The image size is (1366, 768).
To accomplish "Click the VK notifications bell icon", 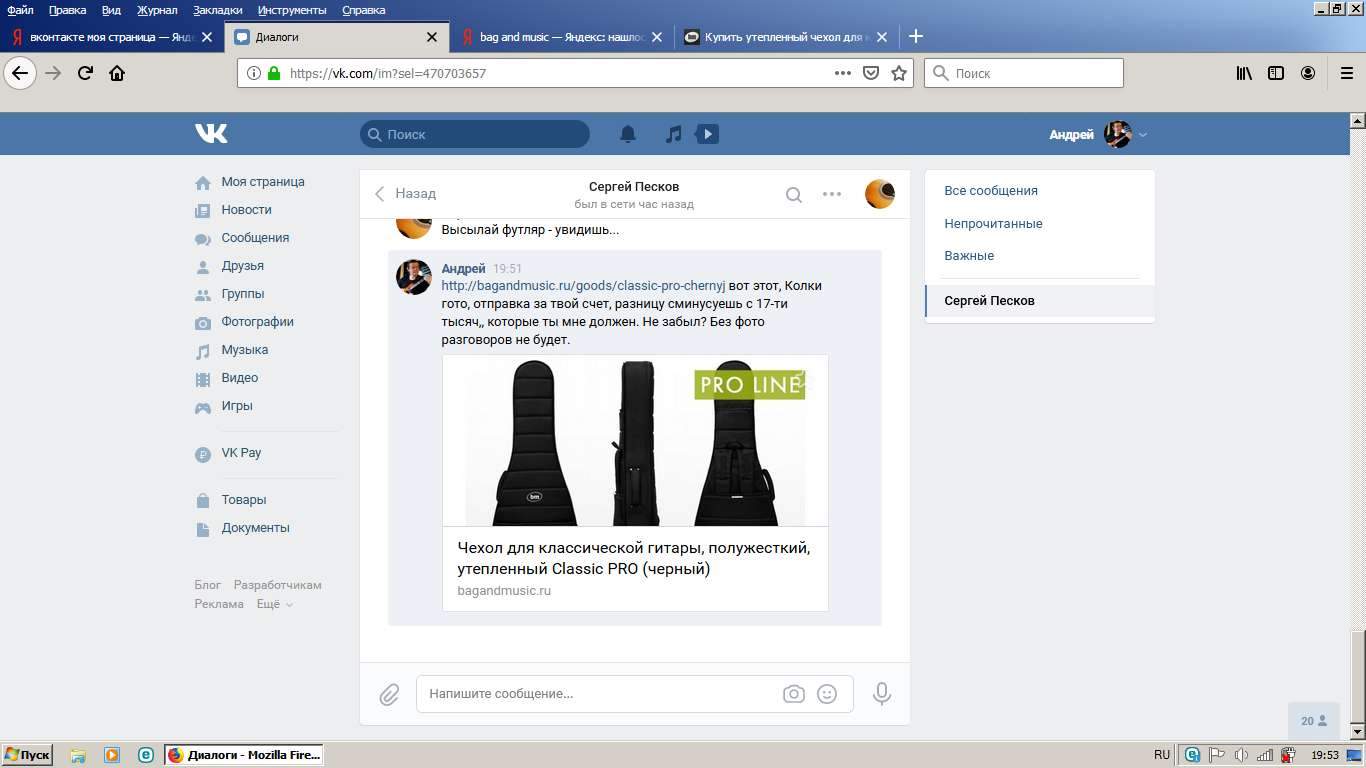I will pyautogui.click(x=628, y=134).
